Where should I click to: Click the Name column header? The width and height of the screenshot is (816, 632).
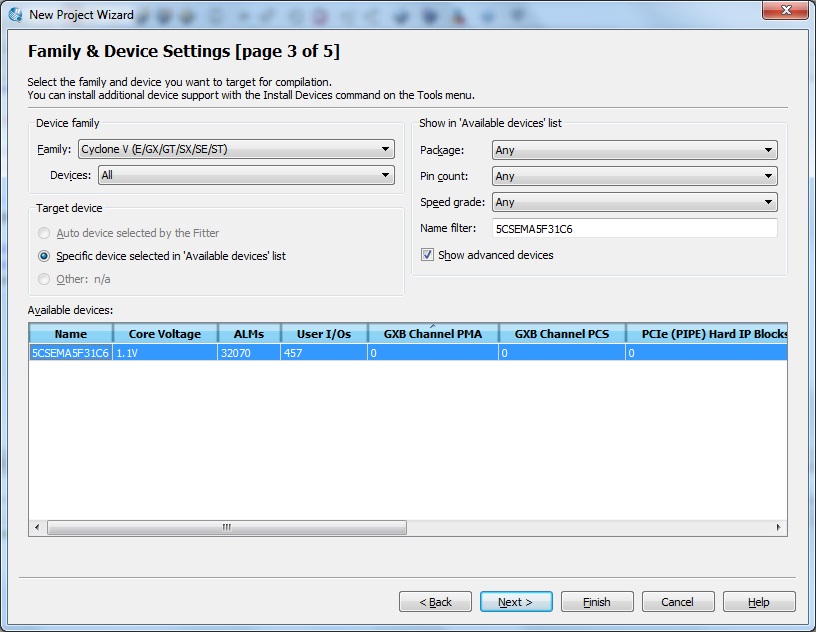68,333
